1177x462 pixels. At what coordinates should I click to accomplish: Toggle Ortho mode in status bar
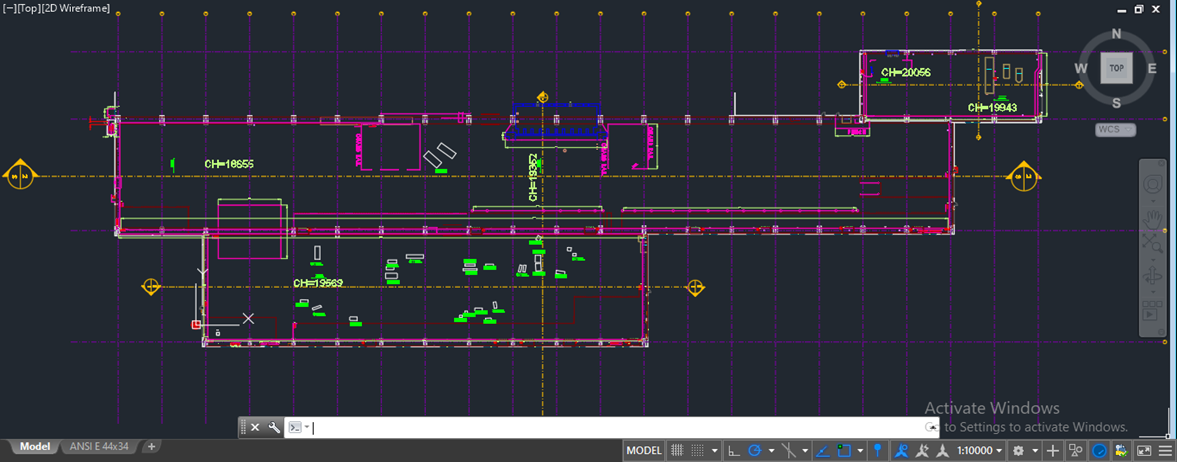734,451
